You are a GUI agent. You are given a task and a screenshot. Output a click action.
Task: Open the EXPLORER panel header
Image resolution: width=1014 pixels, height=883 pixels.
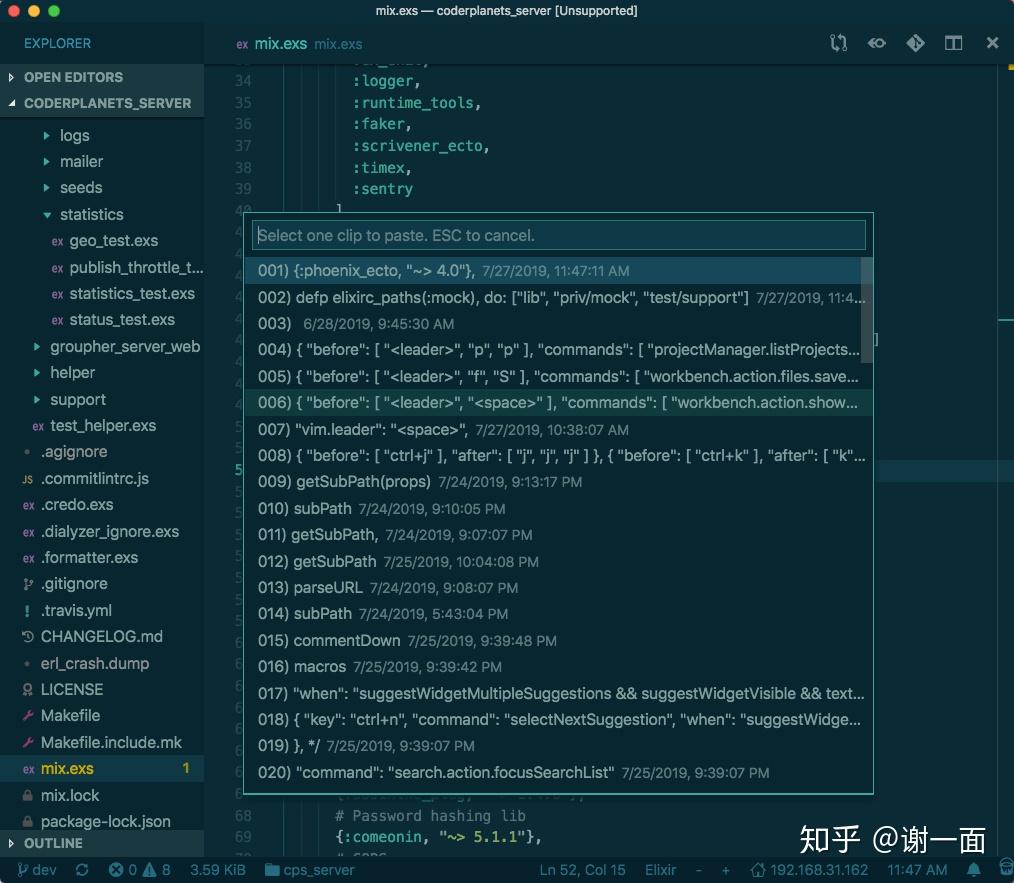[57, 43]
